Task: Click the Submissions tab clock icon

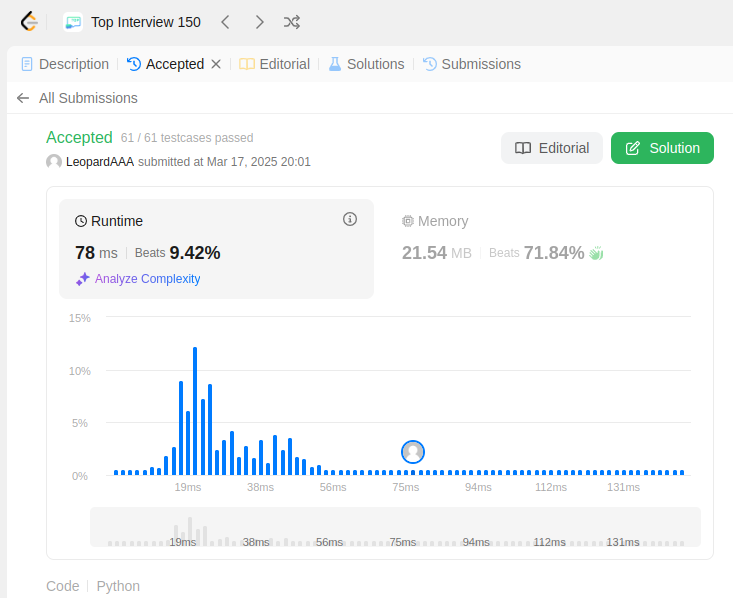Action: pyautogui.click(x=430, y=64)
